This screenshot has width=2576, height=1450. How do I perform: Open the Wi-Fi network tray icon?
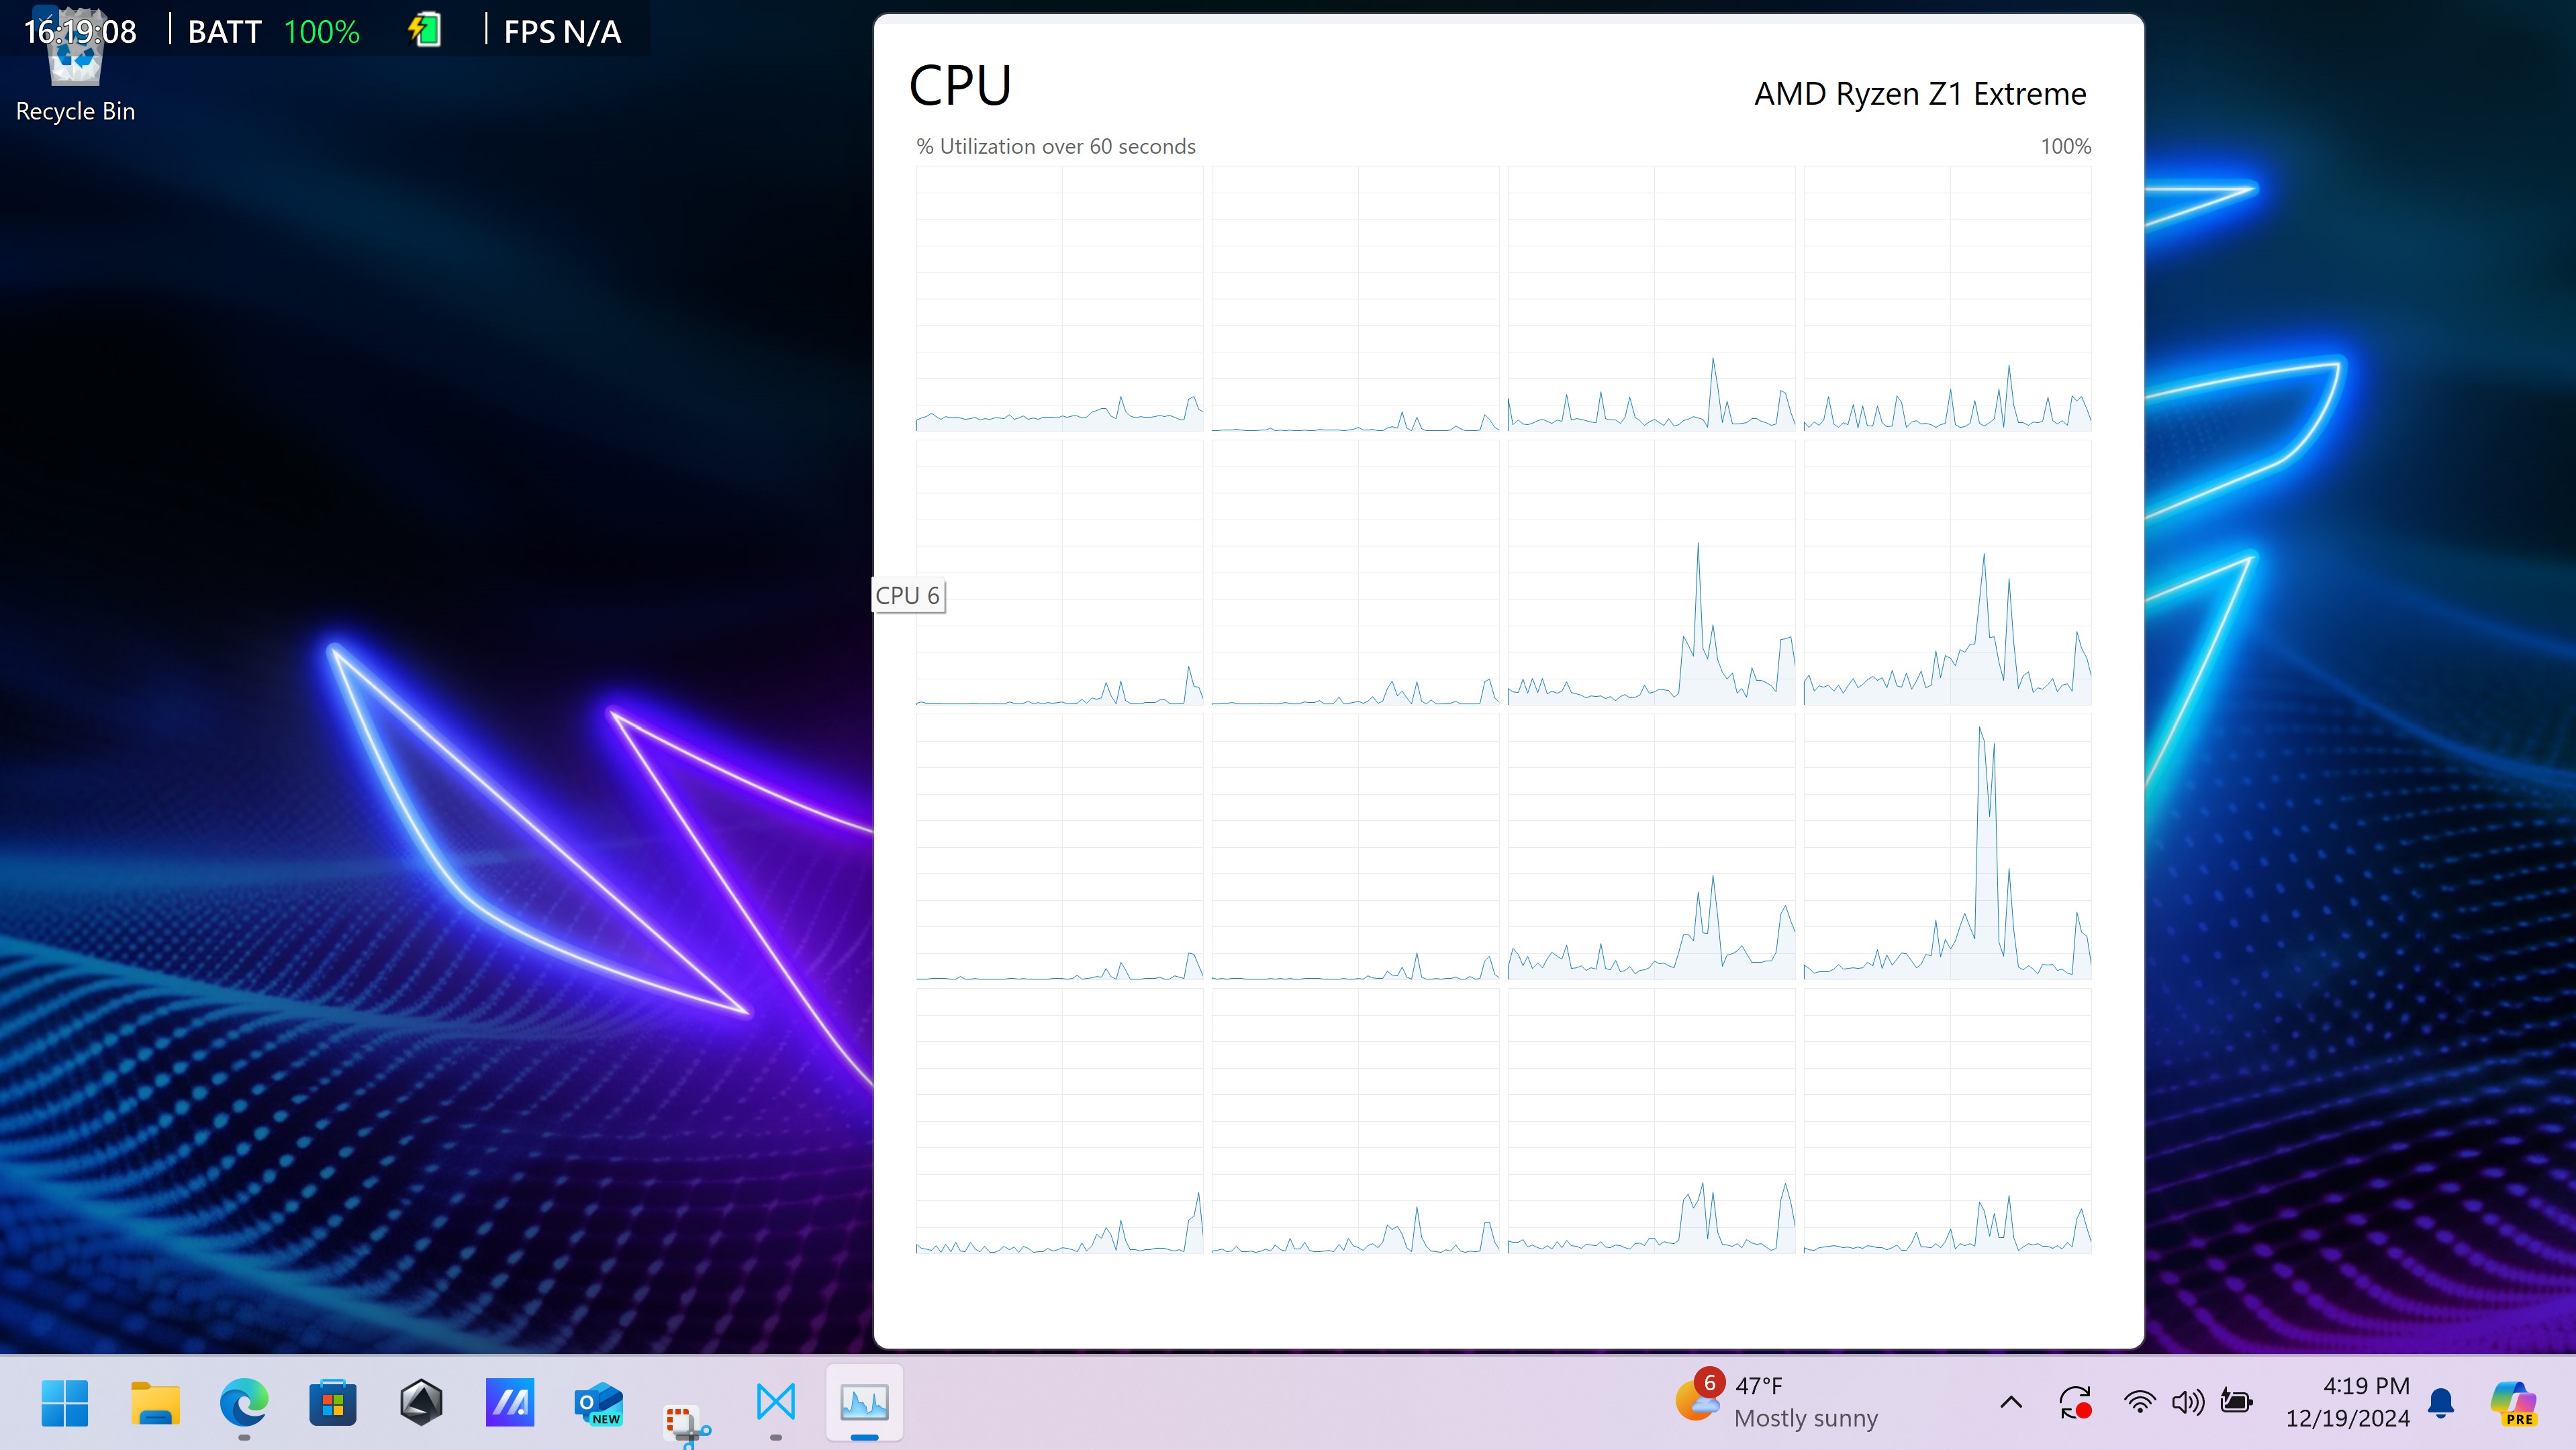tap(2139, 1402)
